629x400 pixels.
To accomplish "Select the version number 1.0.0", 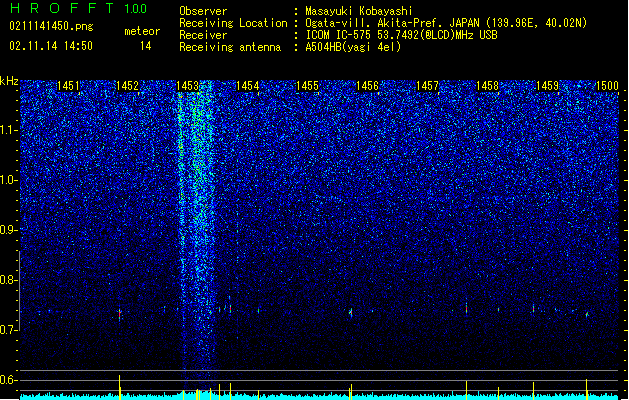I will tap(136, 8).
